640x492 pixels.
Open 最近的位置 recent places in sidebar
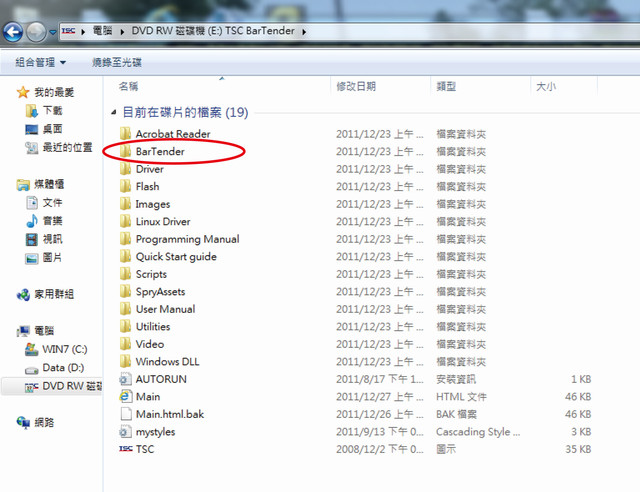59,147
